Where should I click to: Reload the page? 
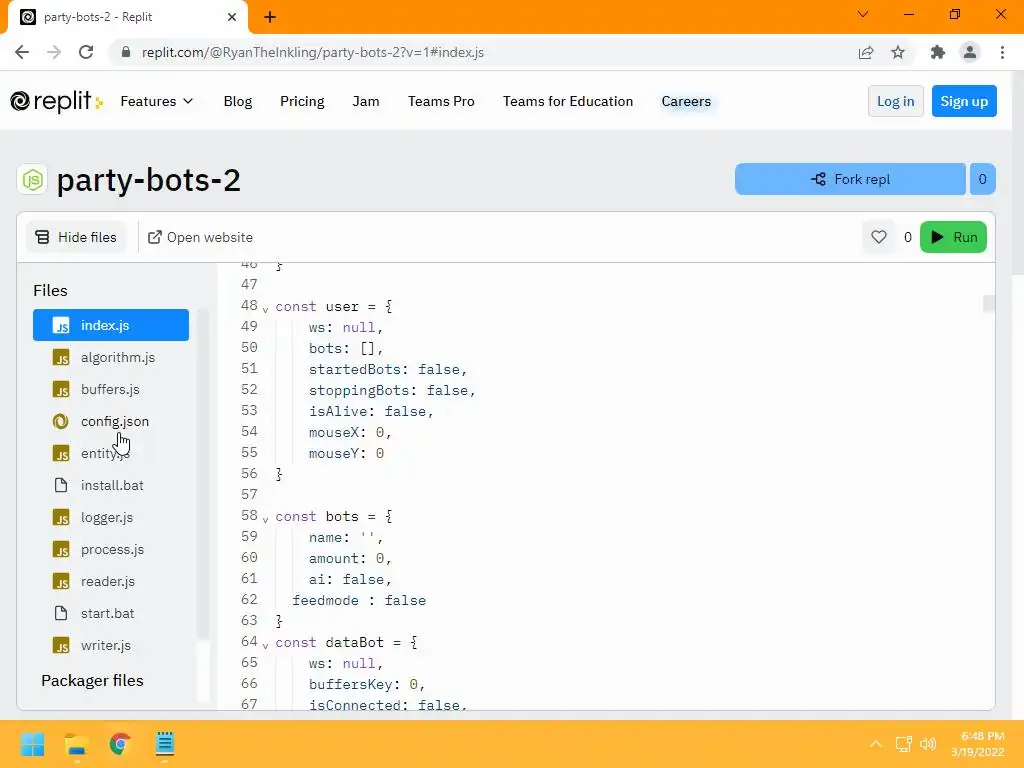point(86,52)
